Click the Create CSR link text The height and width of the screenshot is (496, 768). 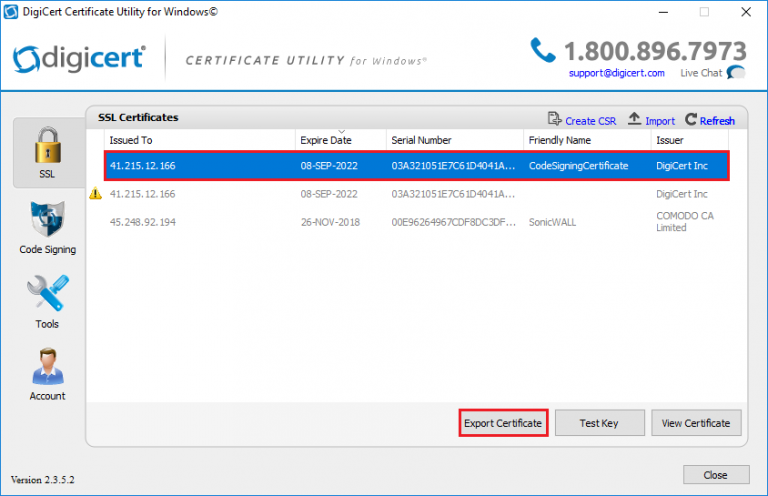(x=591, y=121)
